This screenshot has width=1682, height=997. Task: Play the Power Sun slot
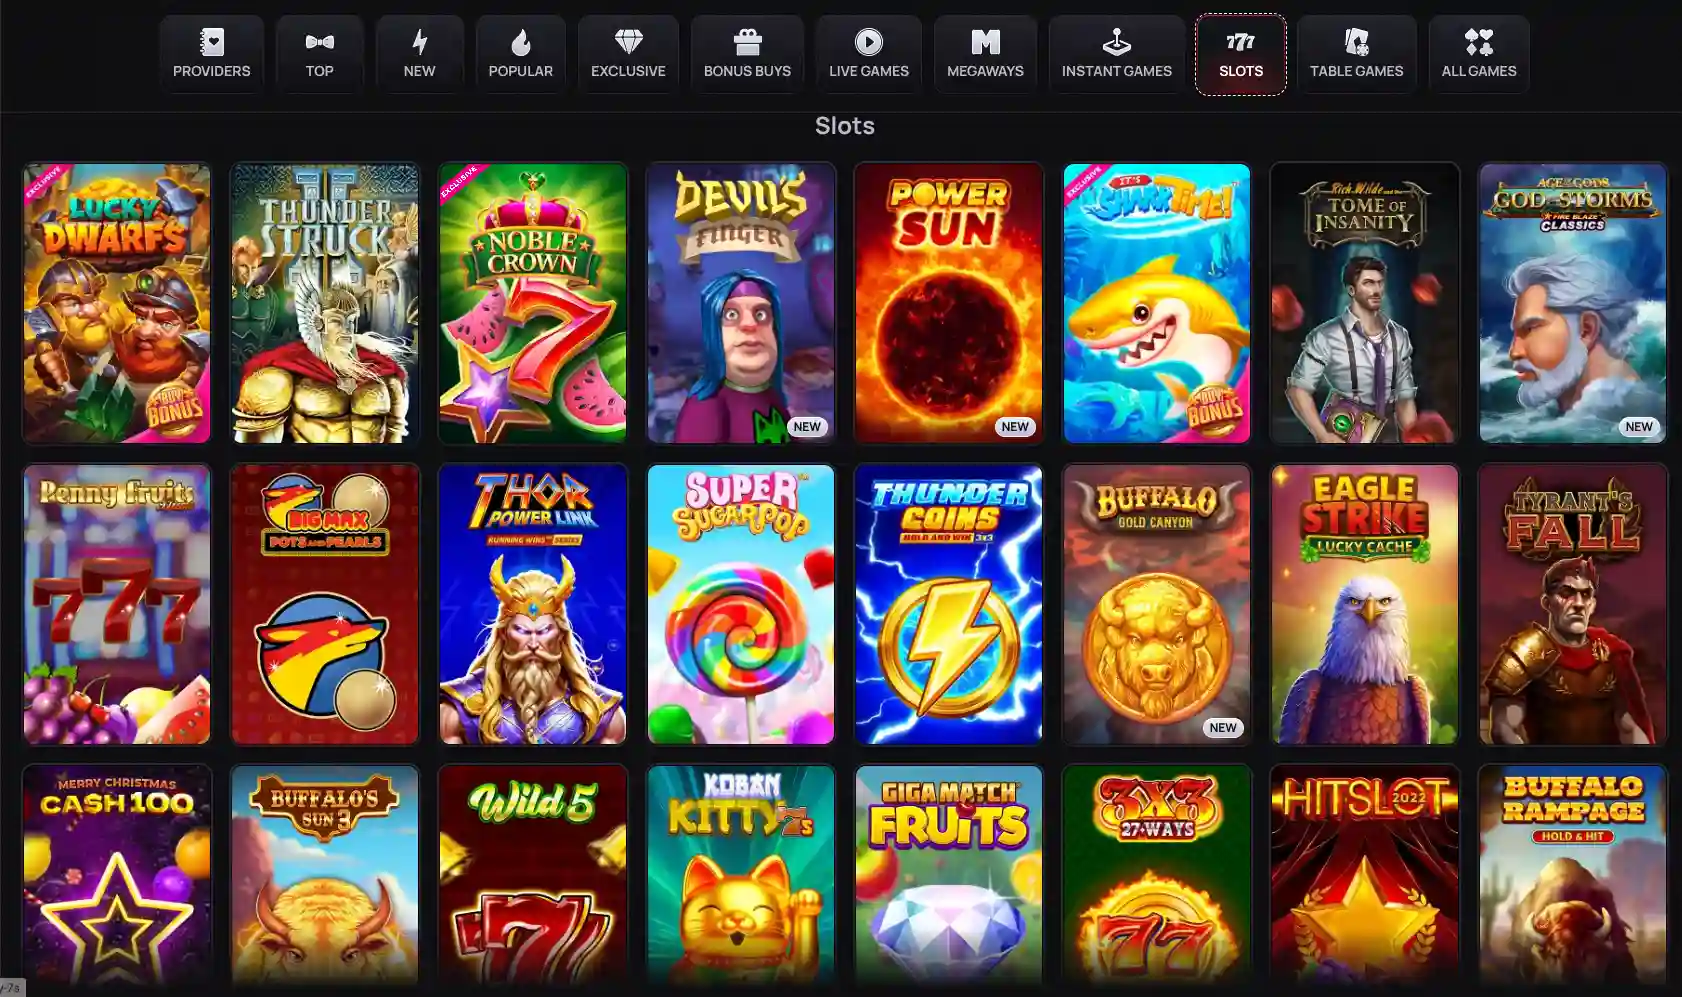tap(949, 303)
